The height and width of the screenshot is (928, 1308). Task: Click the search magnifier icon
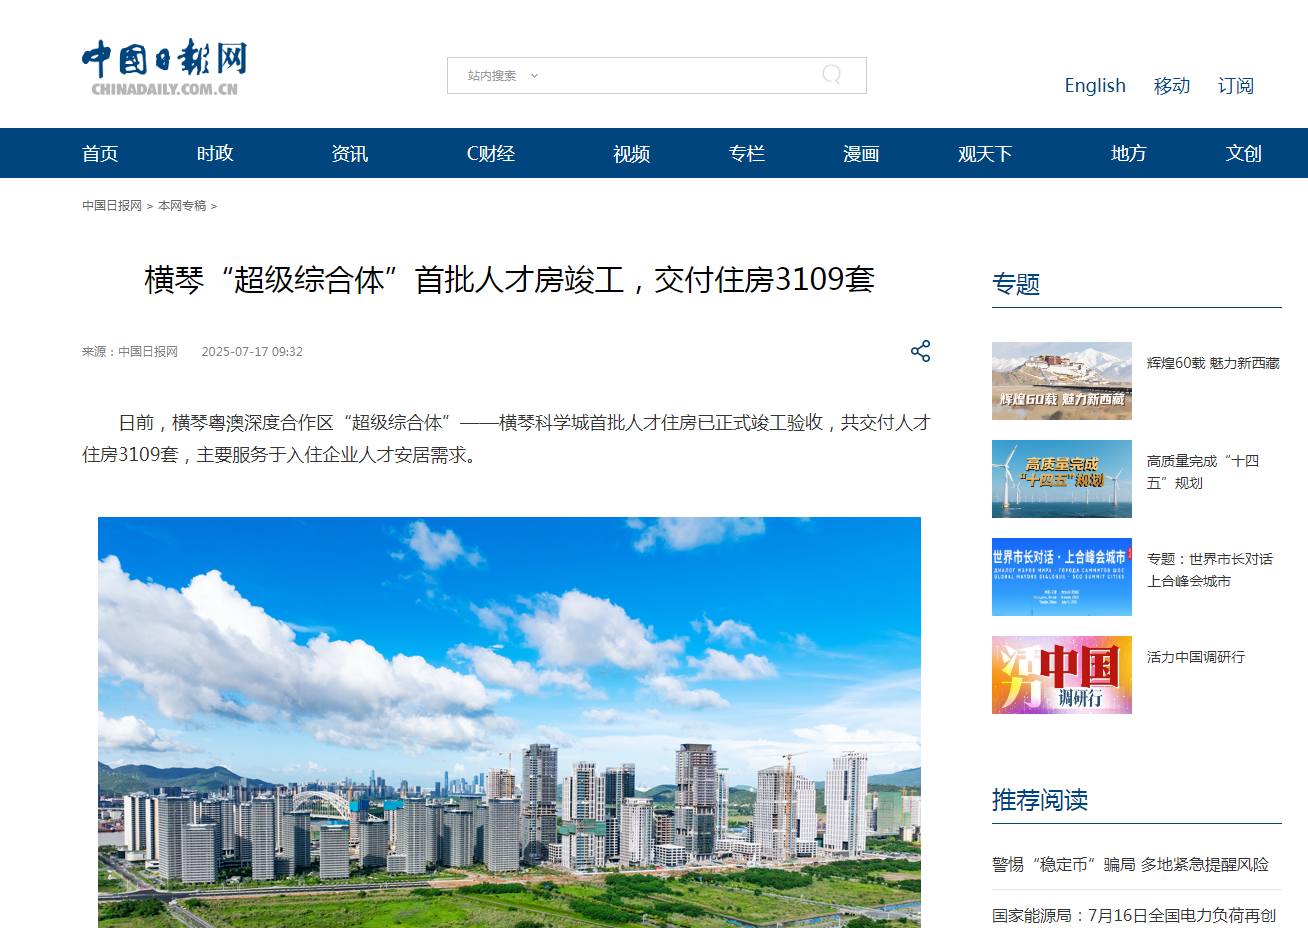[x=831, y=75]
